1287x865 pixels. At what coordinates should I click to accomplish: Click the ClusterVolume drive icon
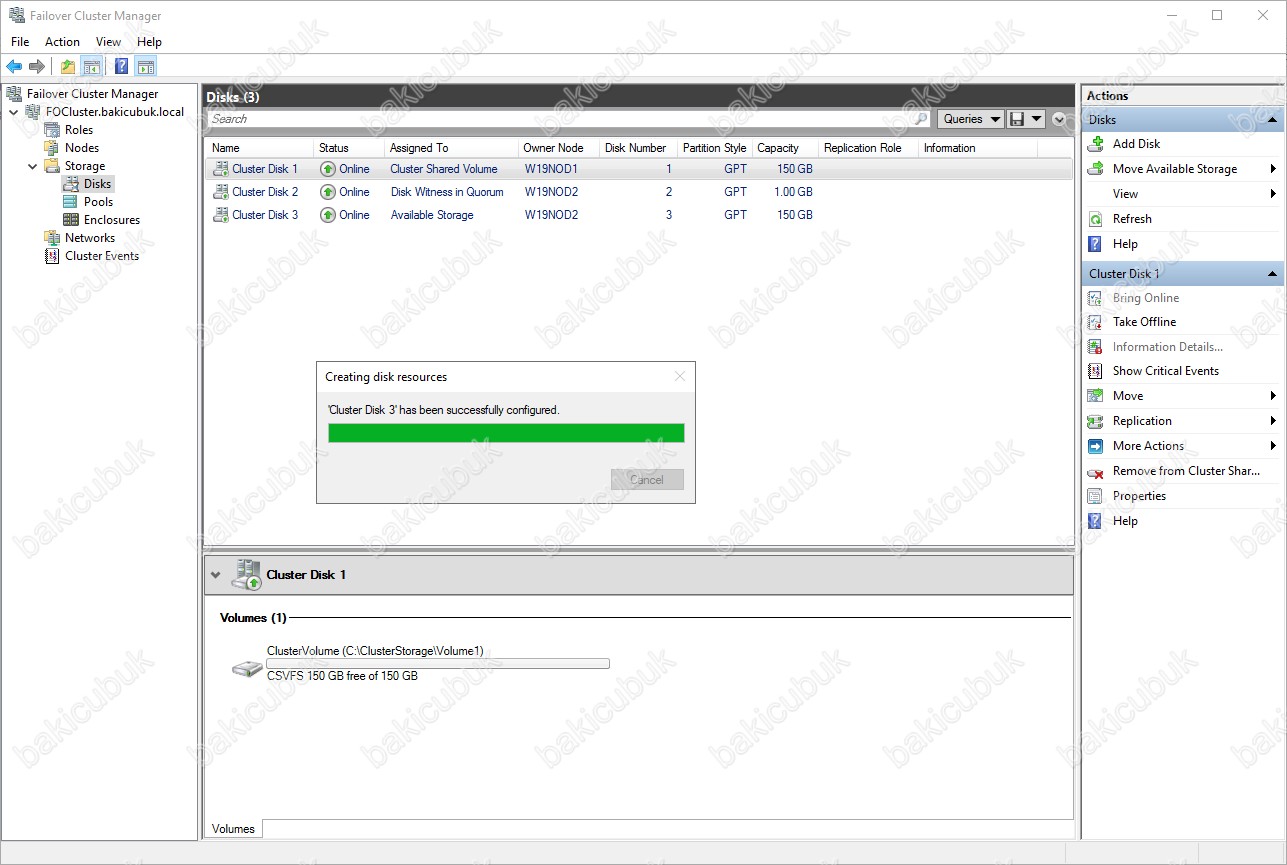coord(247,667)
